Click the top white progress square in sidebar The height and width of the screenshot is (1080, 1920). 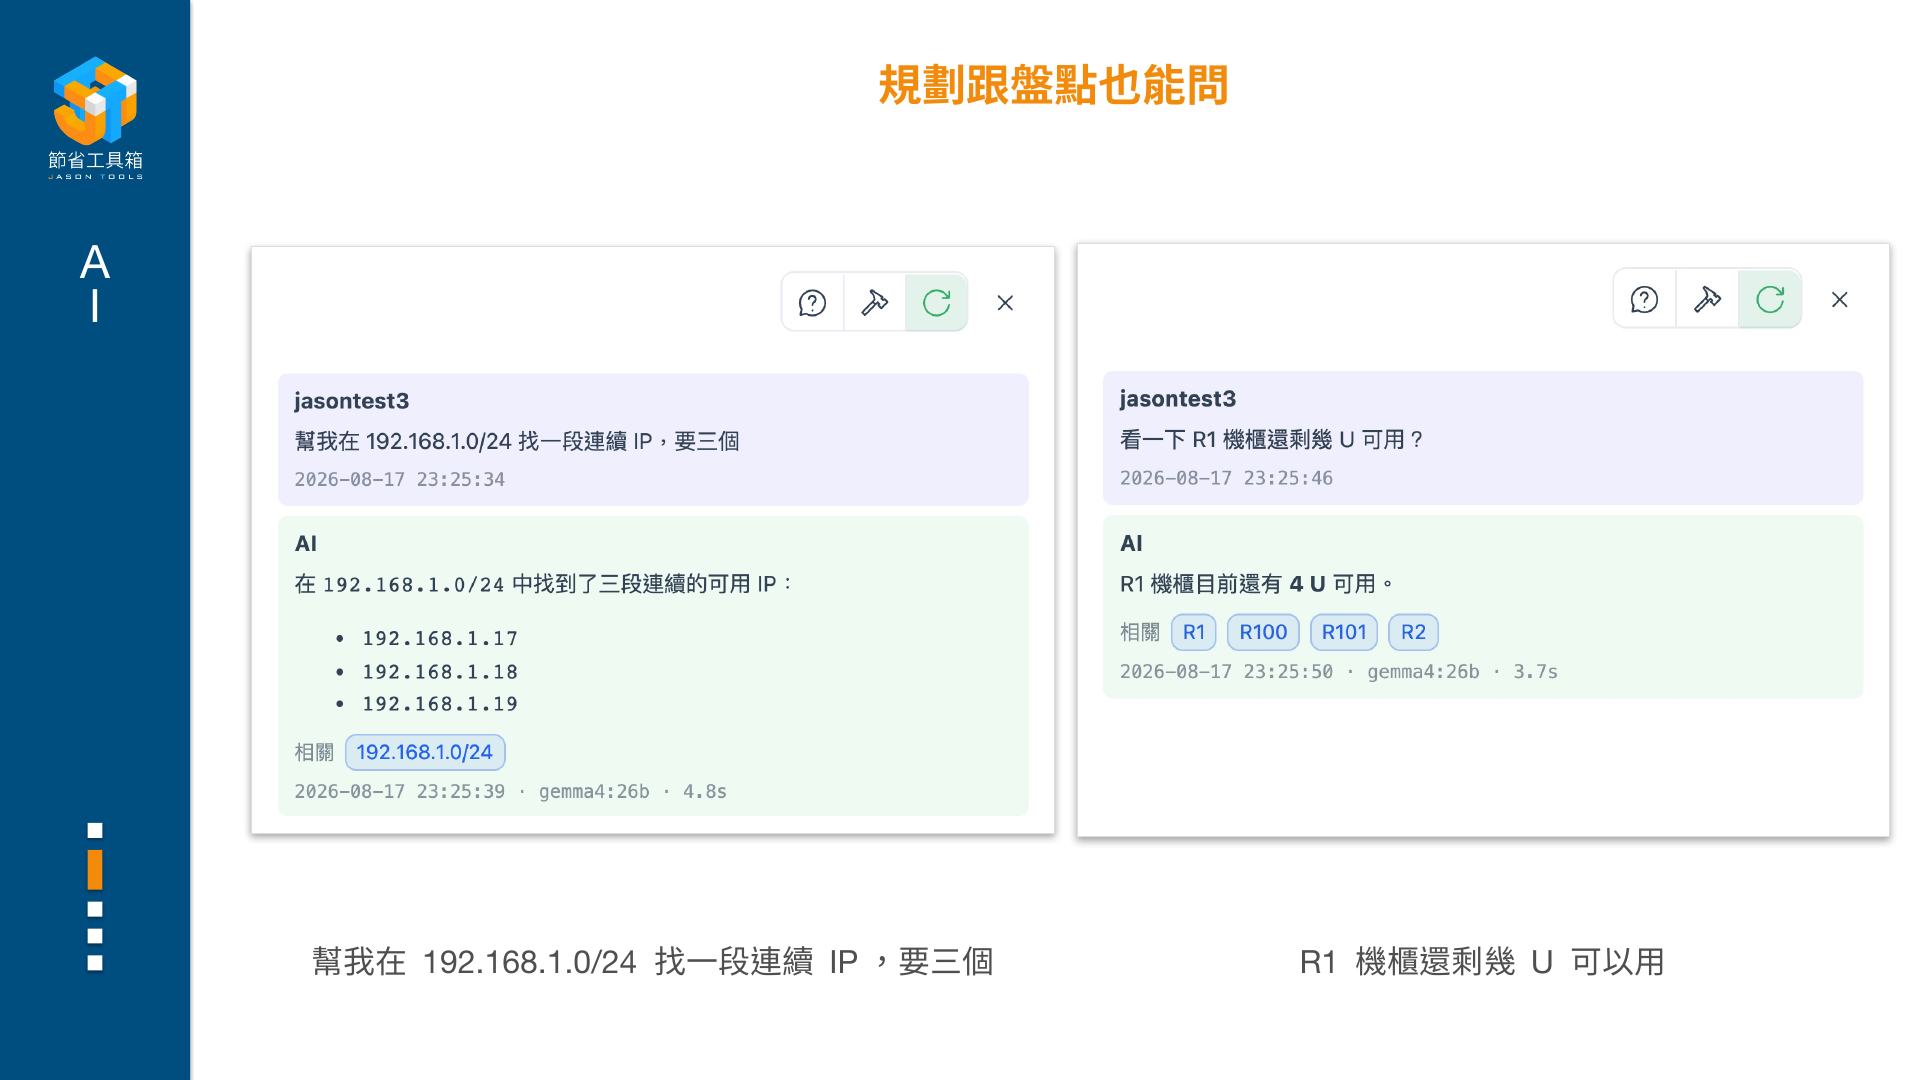point(95,830)
